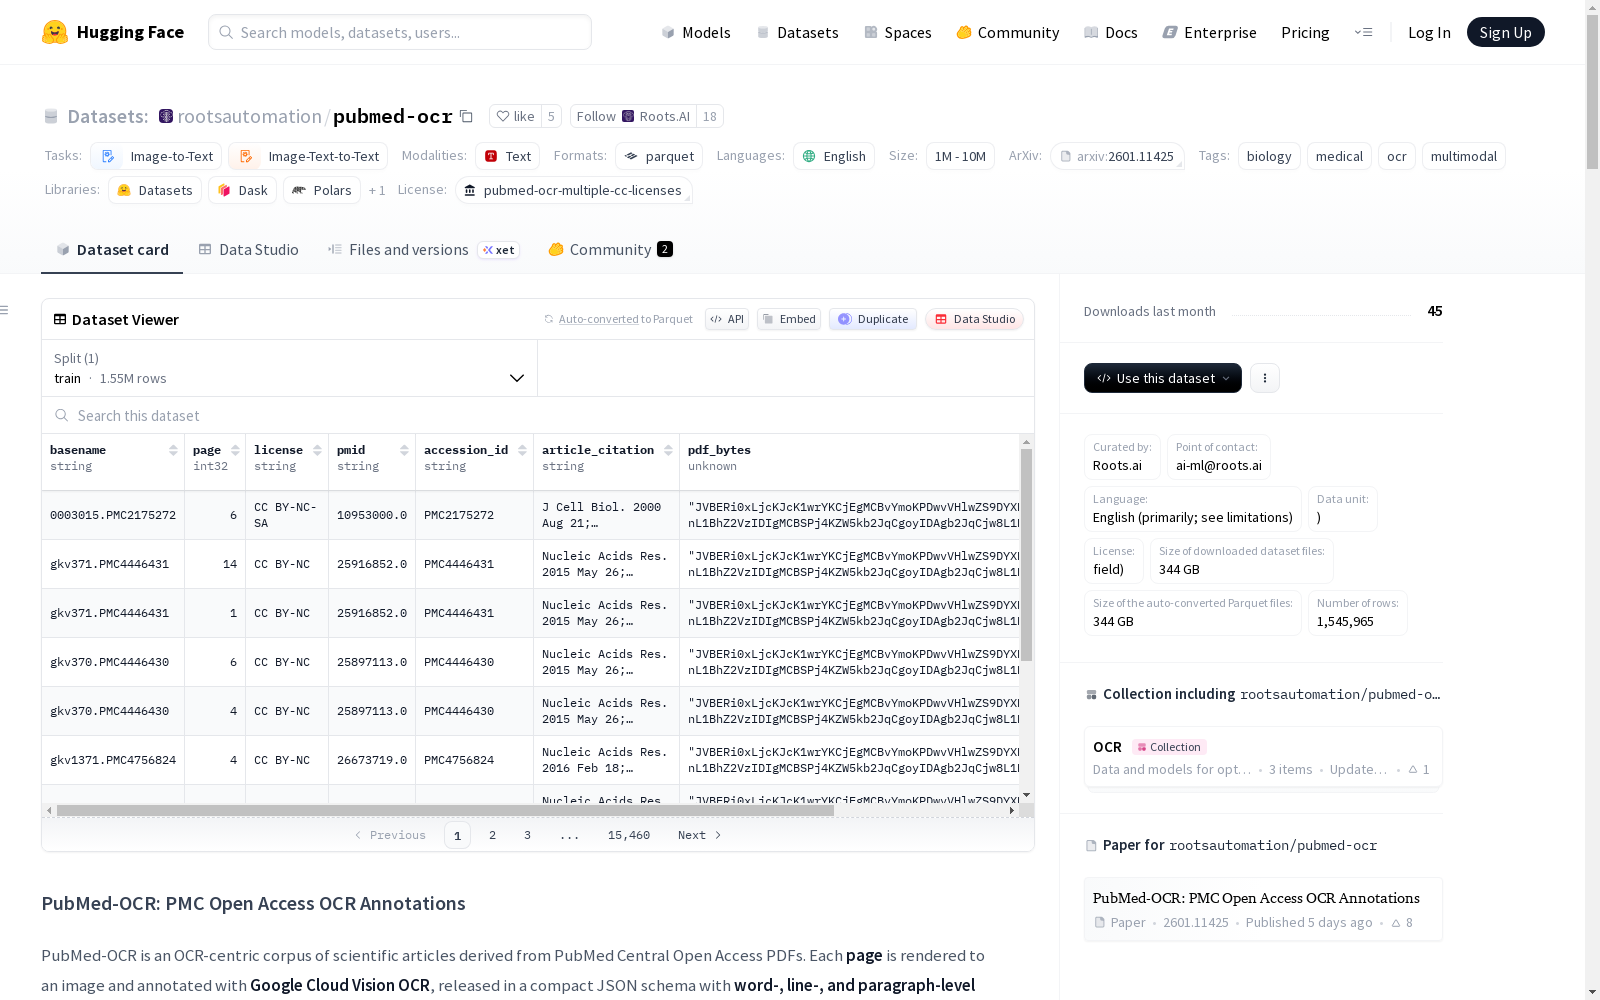The width and height of the screenshot is (1600, 1000).
Task: Go to page 3 of dataset viewer
Action: [x=527, y=835]
